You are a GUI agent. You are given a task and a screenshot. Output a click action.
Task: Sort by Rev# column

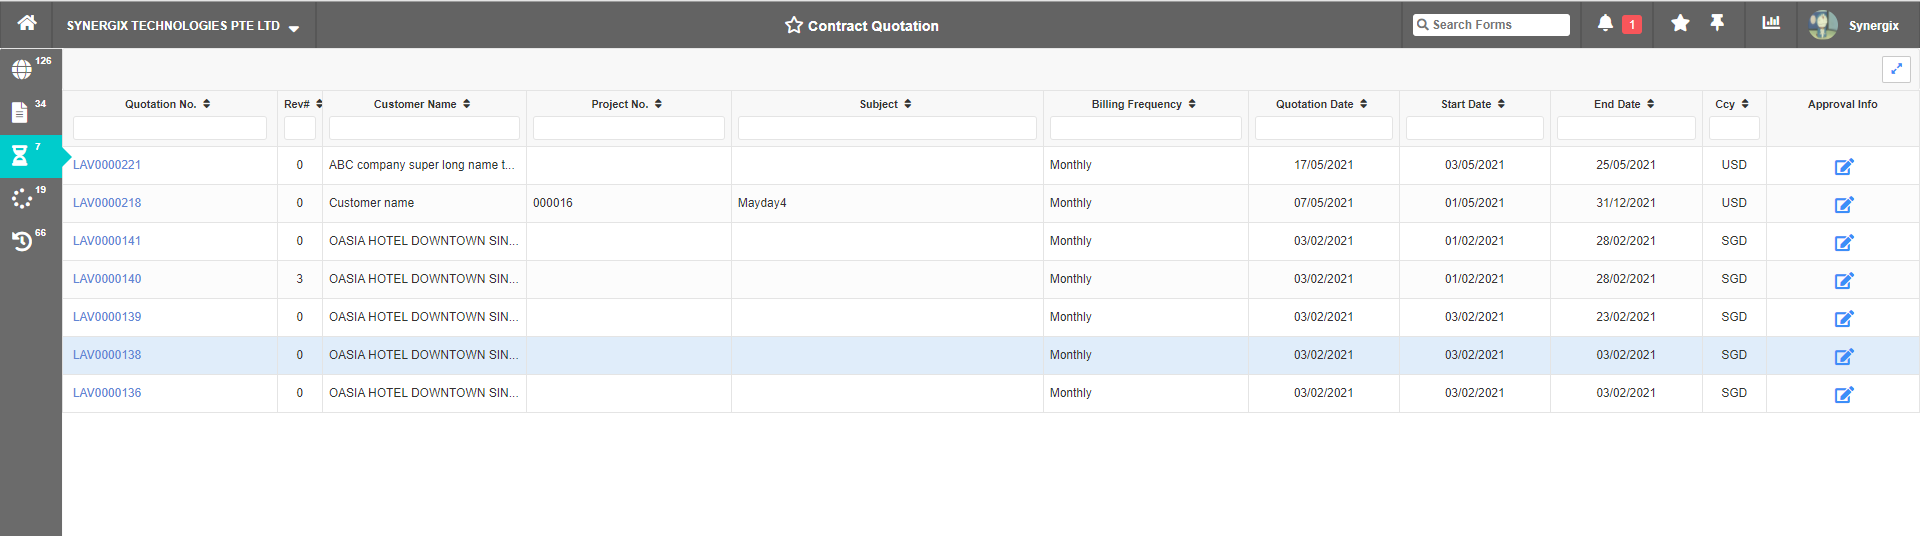tap(319, 104)
